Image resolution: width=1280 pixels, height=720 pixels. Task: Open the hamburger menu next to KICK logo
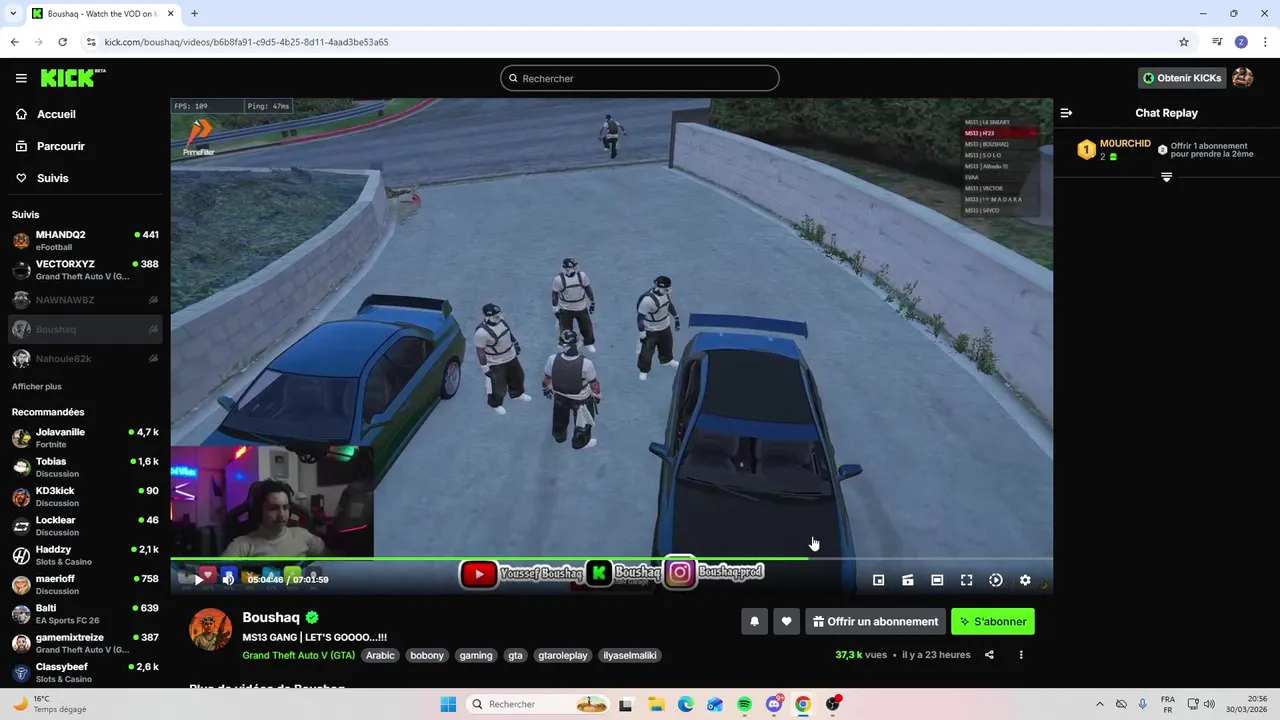click(21, 78)
